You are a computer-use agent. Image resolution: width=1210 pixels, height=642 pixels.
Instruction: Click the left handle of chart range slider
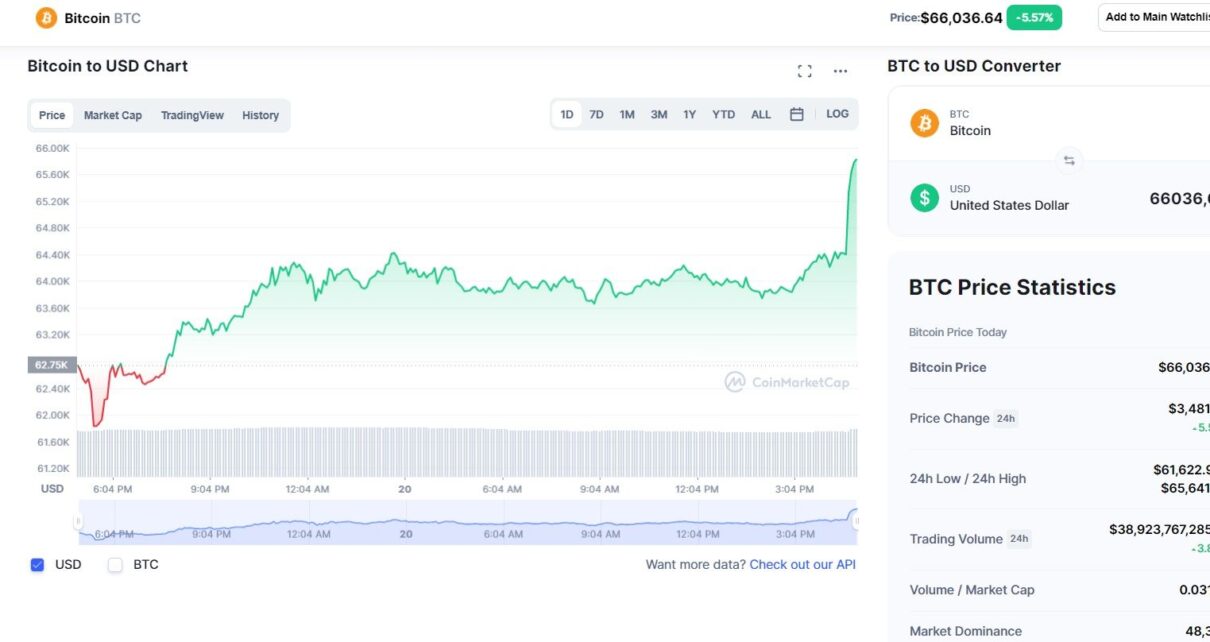pyautogui.click(x=78, y=521)
